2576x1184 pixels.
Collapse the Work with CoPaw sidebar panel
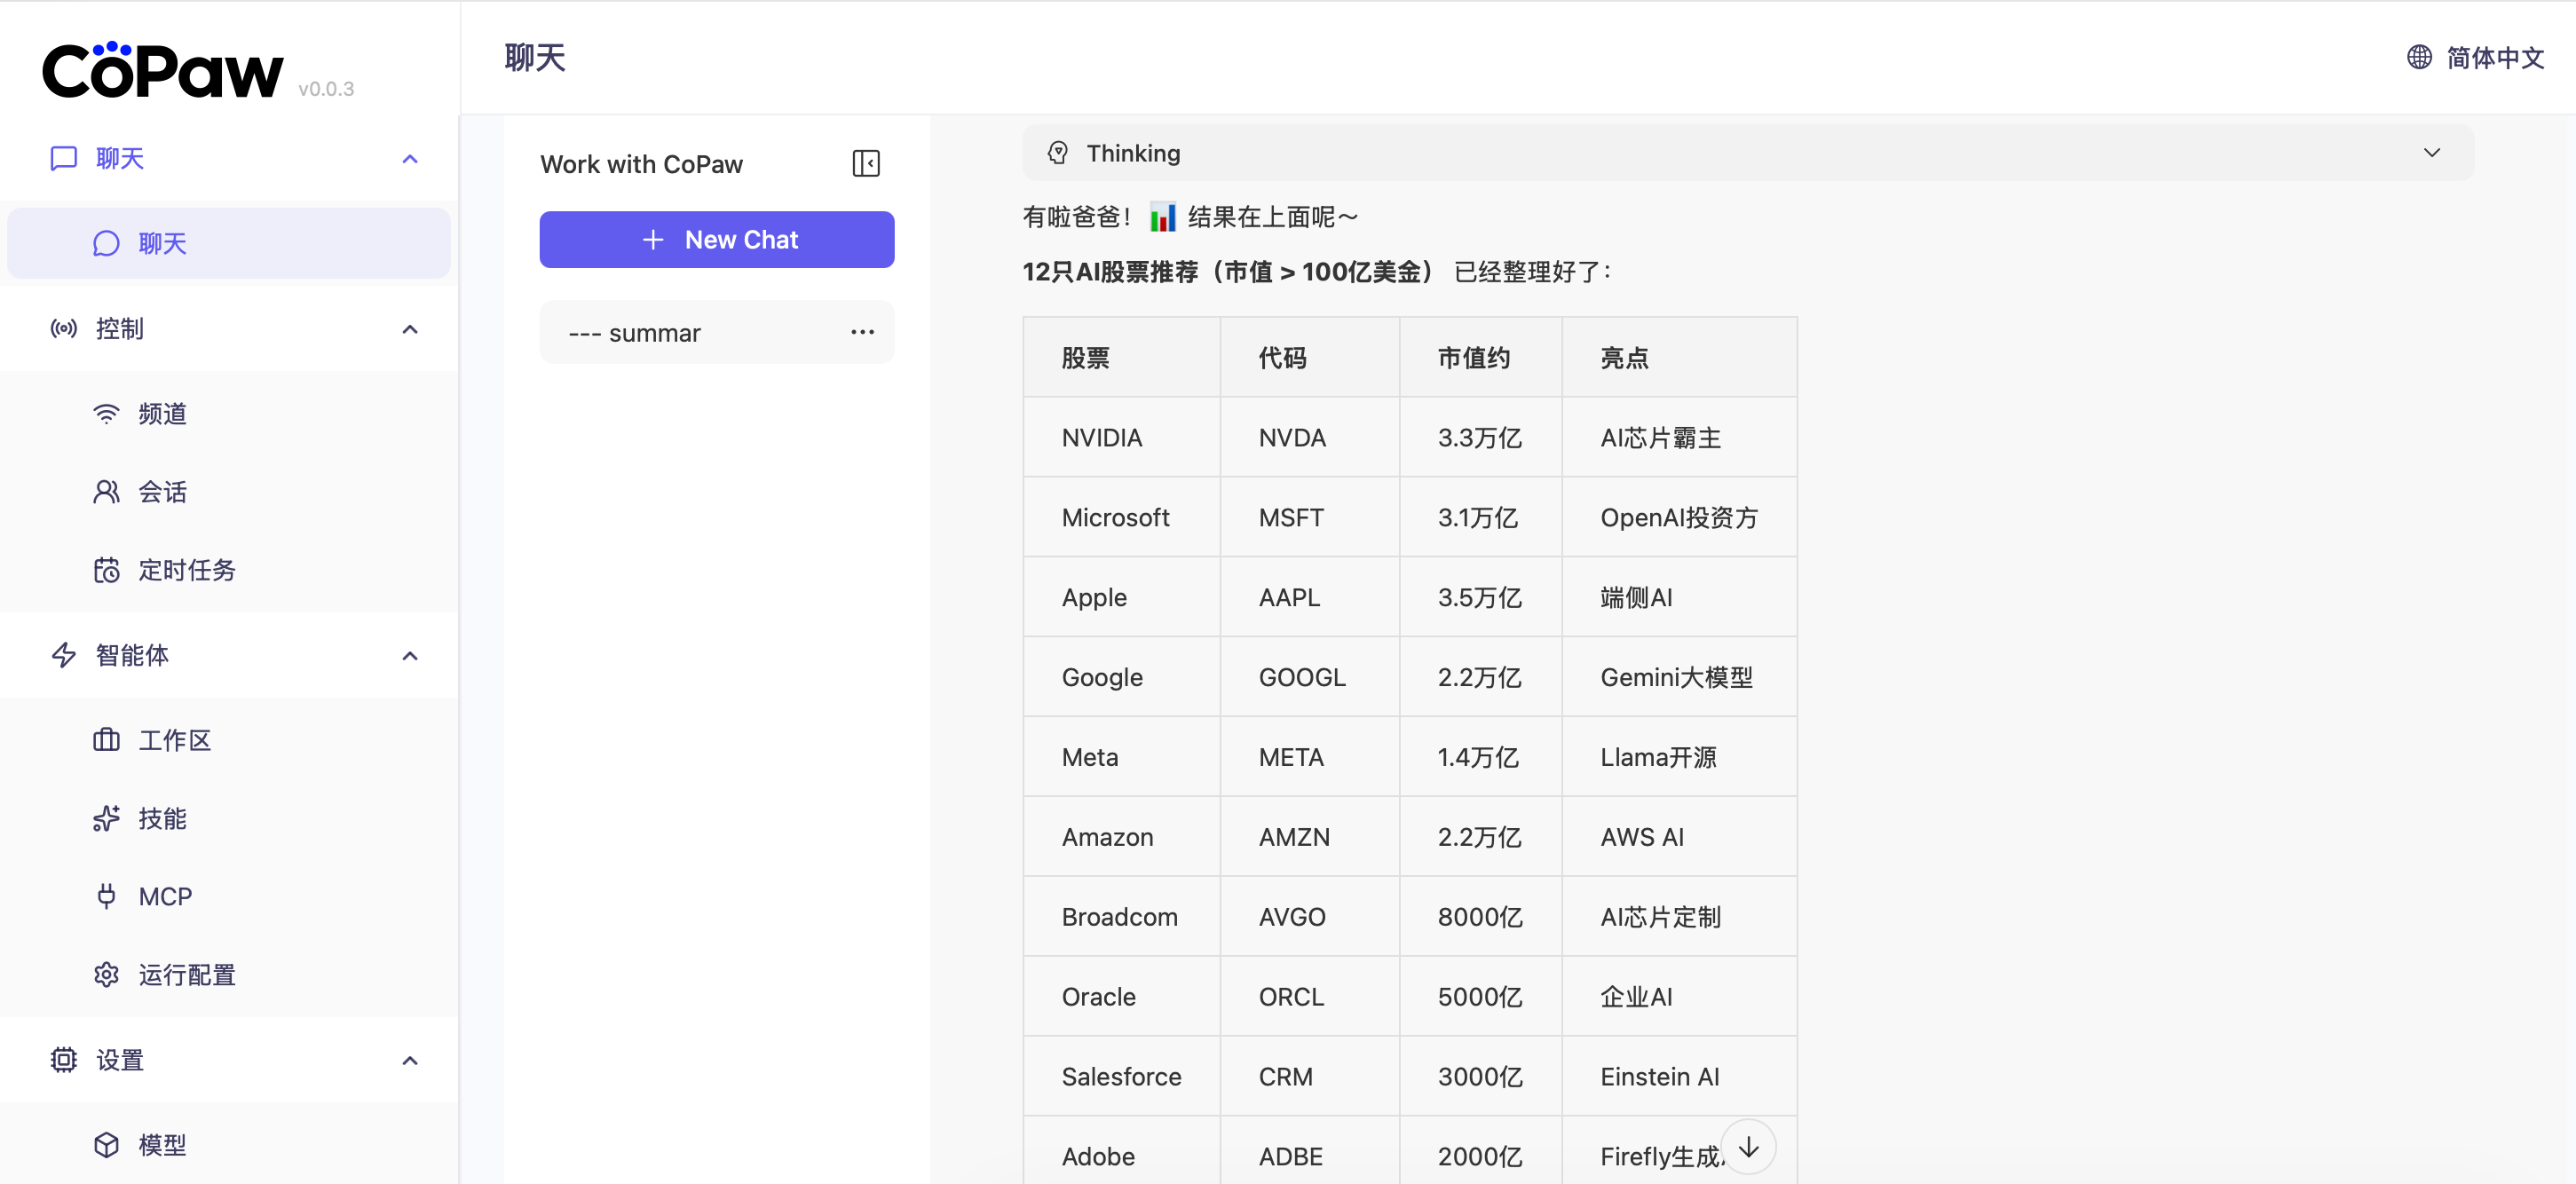tap(865, 163)
